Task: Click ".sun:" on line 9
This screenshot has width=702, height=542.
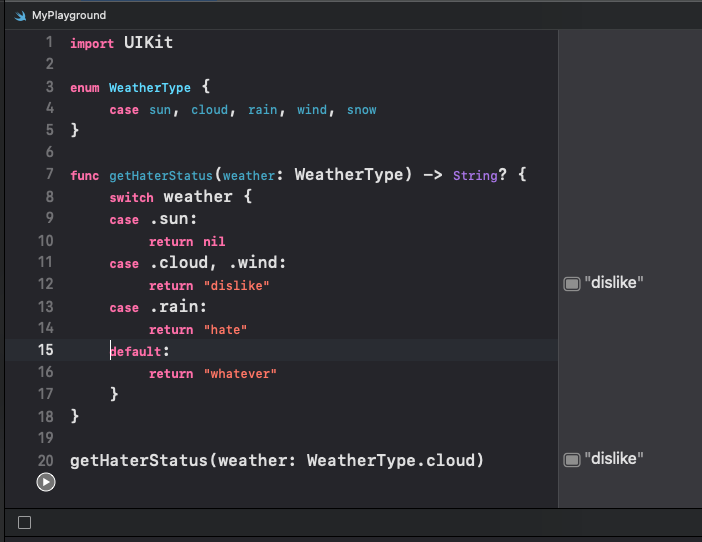Action: click(x=173, y=219)
